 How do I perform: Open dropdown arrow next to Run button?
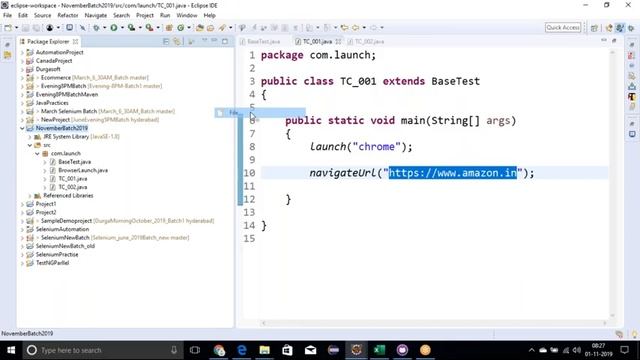pyautogui.click(x=122, y=28)
